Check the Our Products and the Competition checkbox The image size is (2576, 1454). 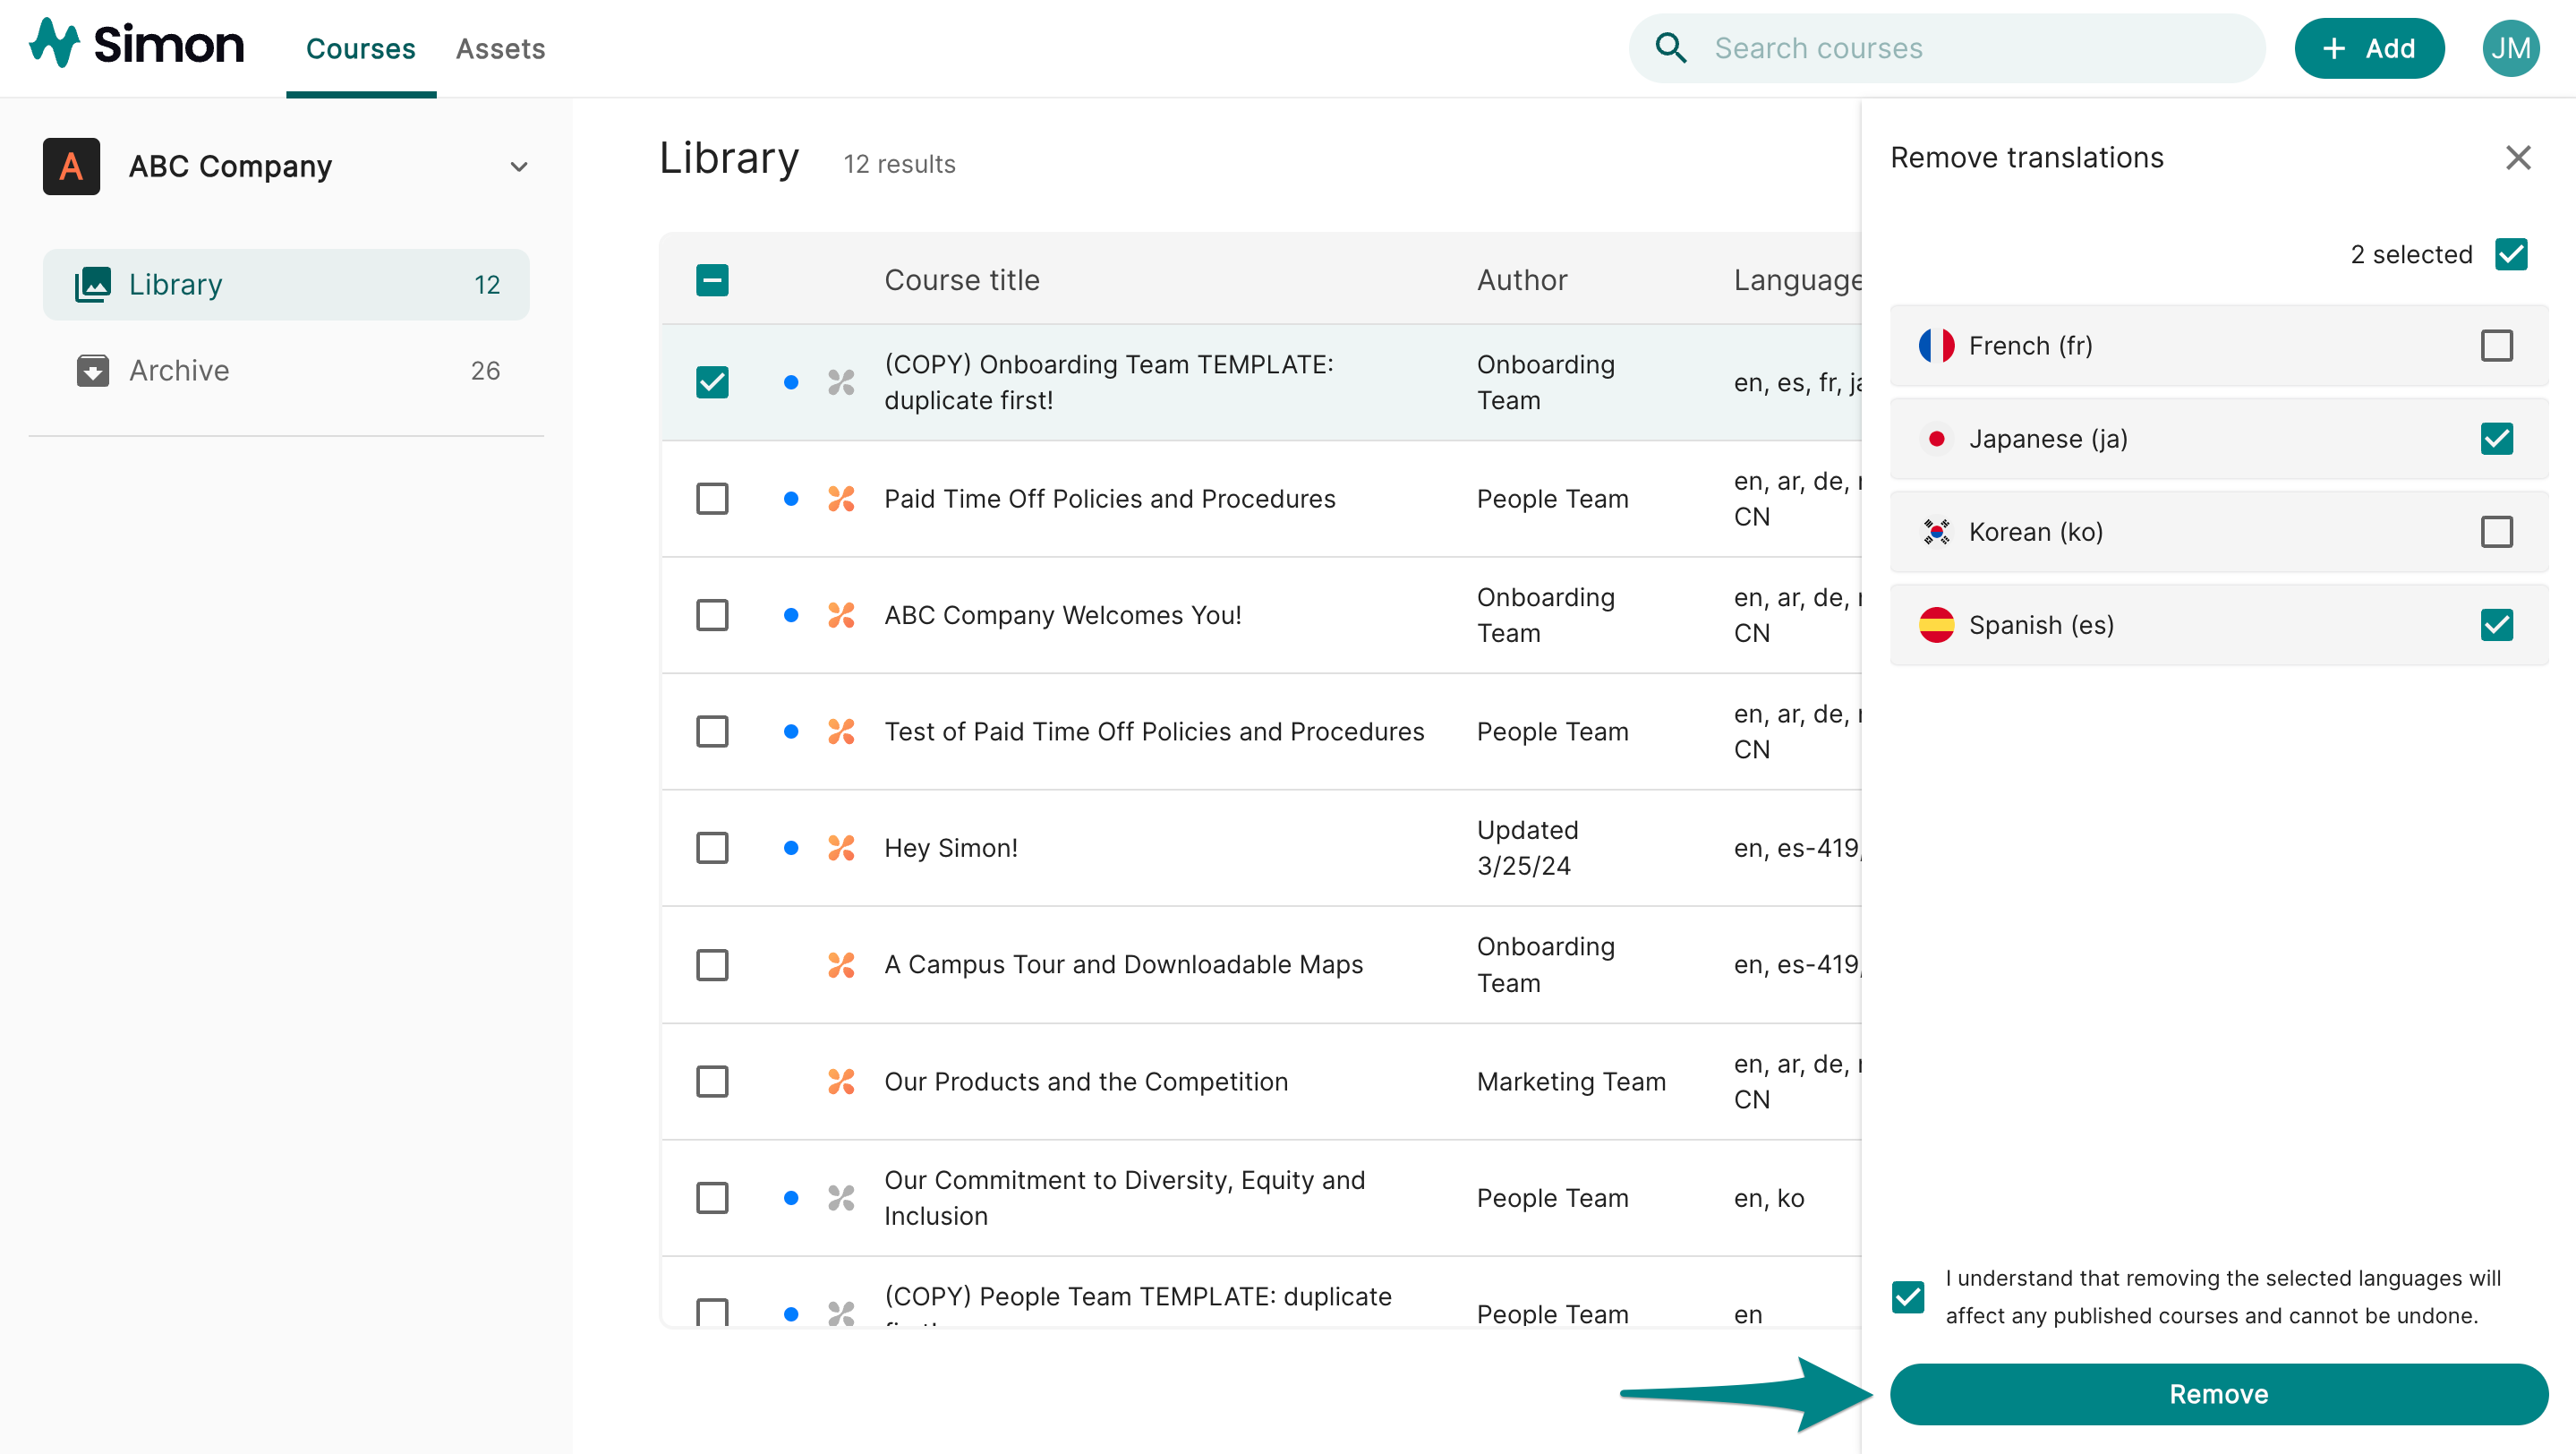click(712, 1080)
